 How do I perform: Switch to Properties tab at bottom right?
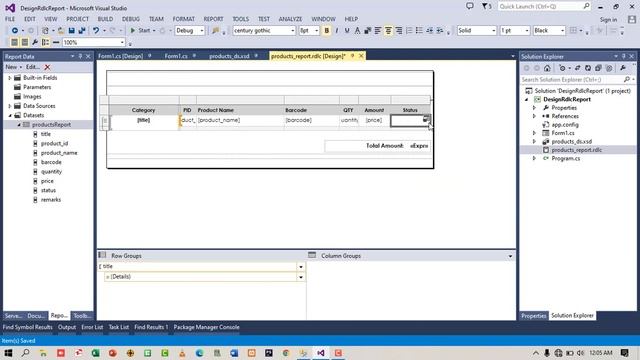533,316
